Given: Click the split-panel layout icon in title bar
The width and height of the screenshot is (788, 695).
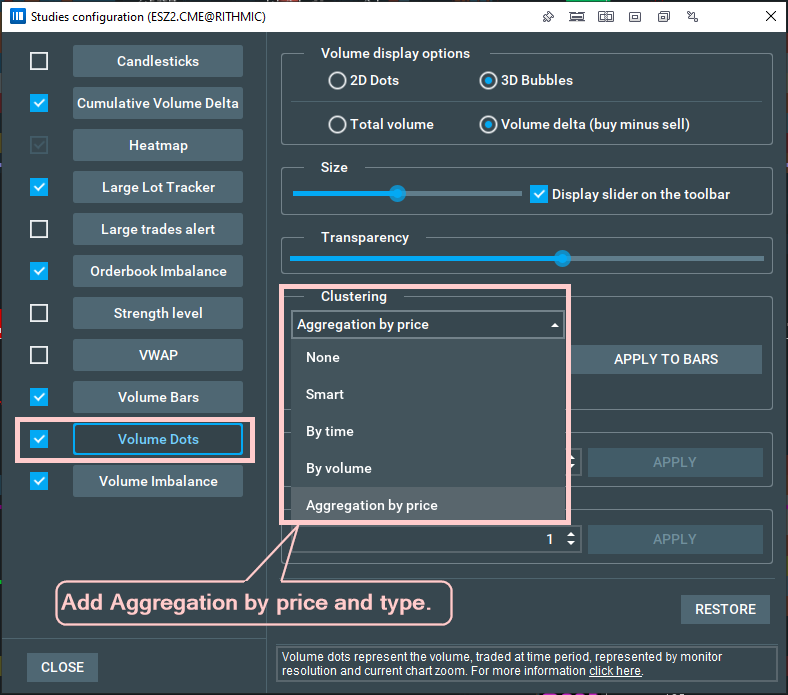Looking at the screenshot, I should coord(606,17).
